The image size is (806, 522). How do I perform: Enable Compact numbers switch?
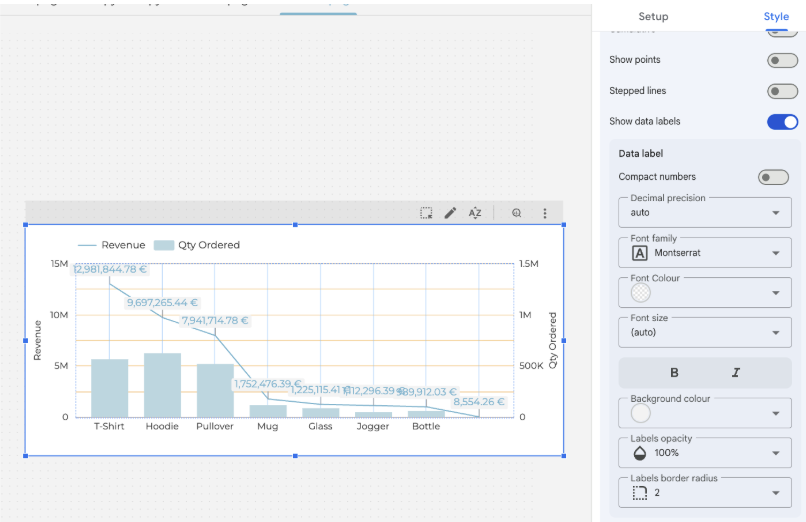click(x=773, y=177)
